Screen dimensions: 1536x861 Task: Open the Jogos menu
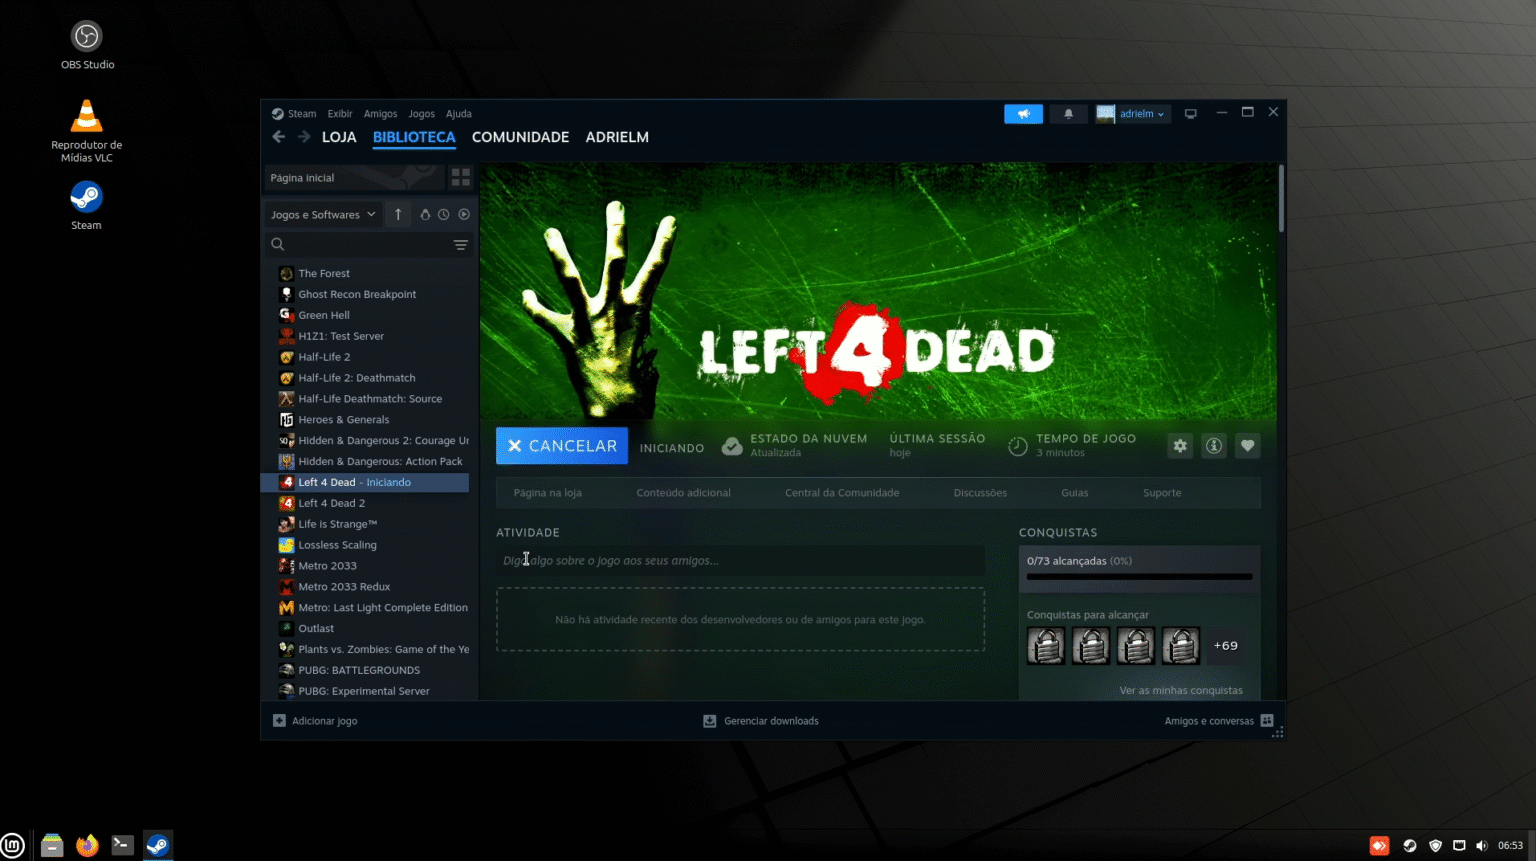421,114
